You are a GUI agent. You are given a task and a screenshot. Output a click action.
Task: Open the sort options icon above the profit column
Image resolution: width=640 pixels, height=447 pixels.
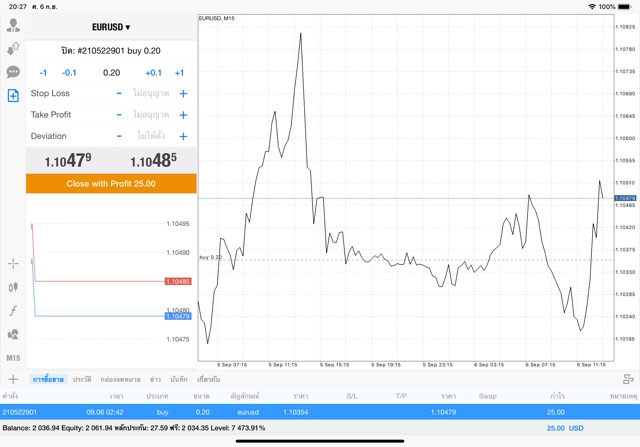point(628,379)
